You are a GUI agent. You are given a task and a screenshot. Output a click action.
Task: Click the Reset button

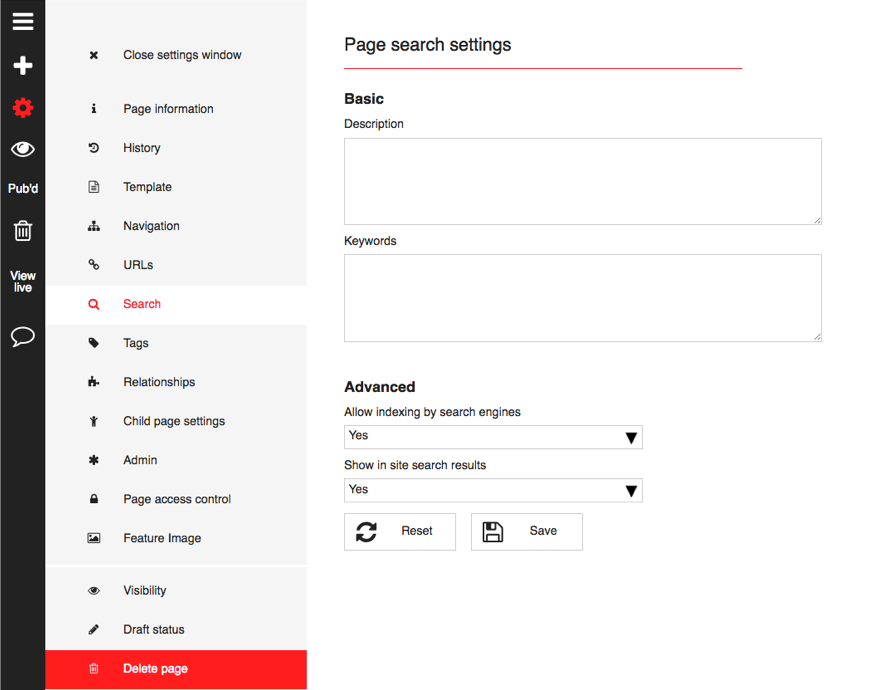[400, 532]
